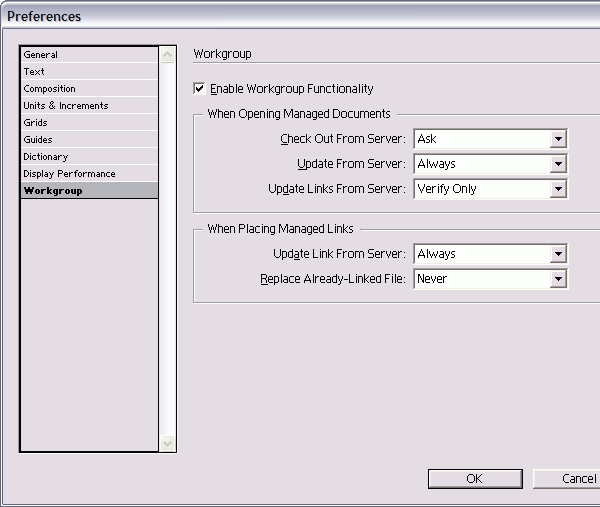This screenshot has width=600, height=507.
Task: Open Display Performance preferences
Action: pyautogui.click(x=69, y=174)
